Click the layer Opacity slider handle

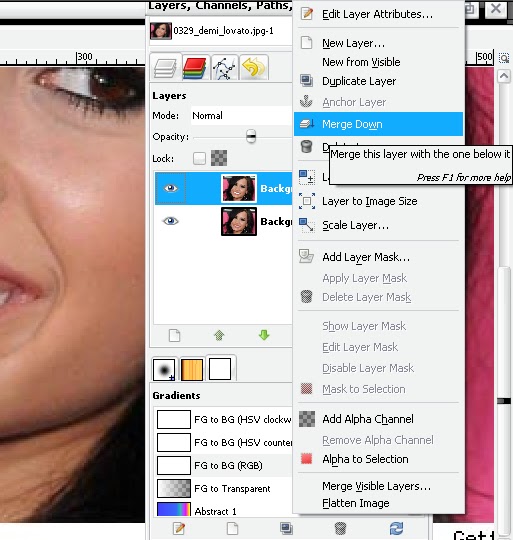[x=251, y=136]
